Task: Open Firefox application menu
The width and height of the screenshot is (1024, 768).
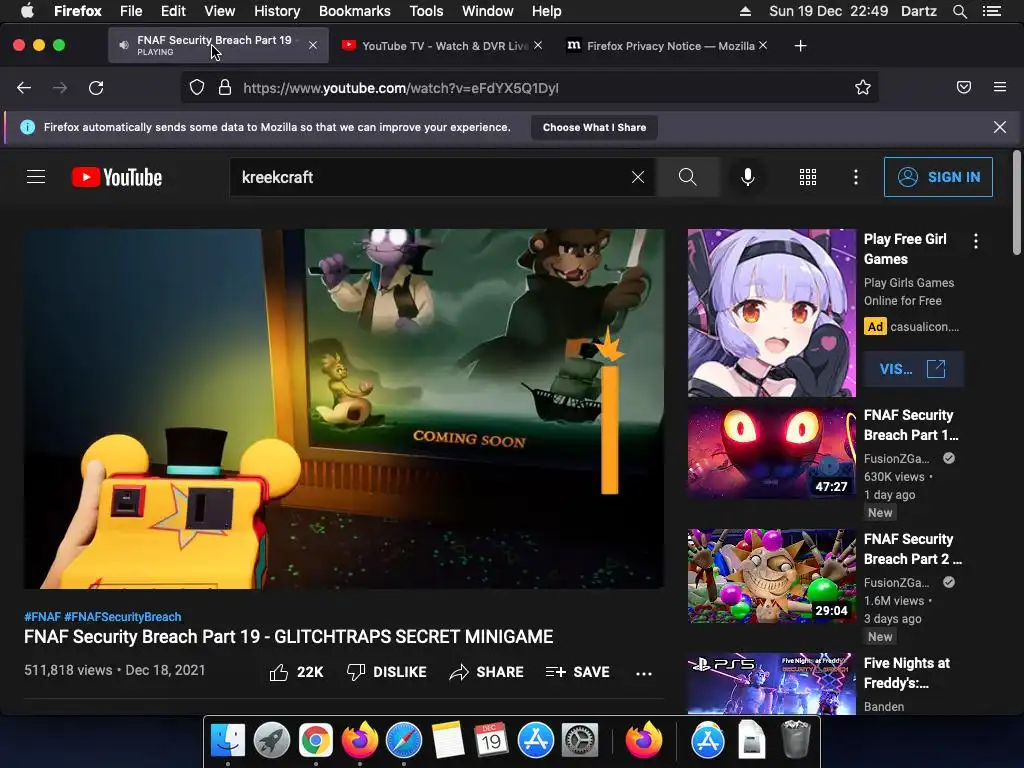Action: [x=1000, y=87]
